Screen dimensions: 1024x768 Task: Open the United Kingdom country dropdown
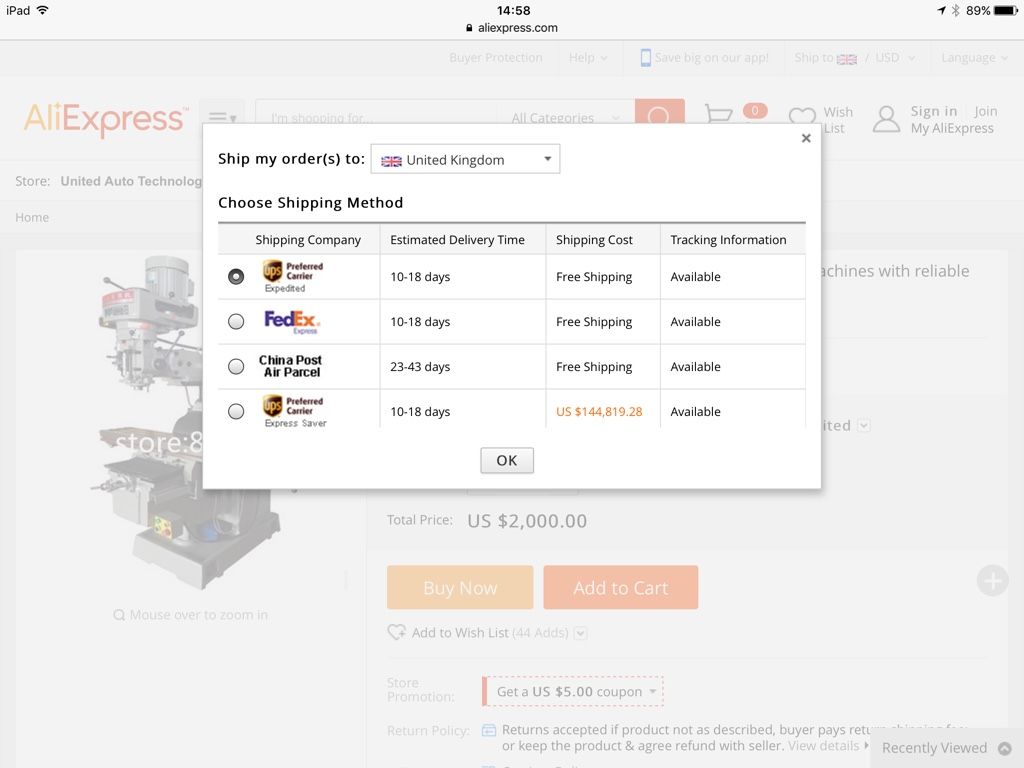point(465,159)
